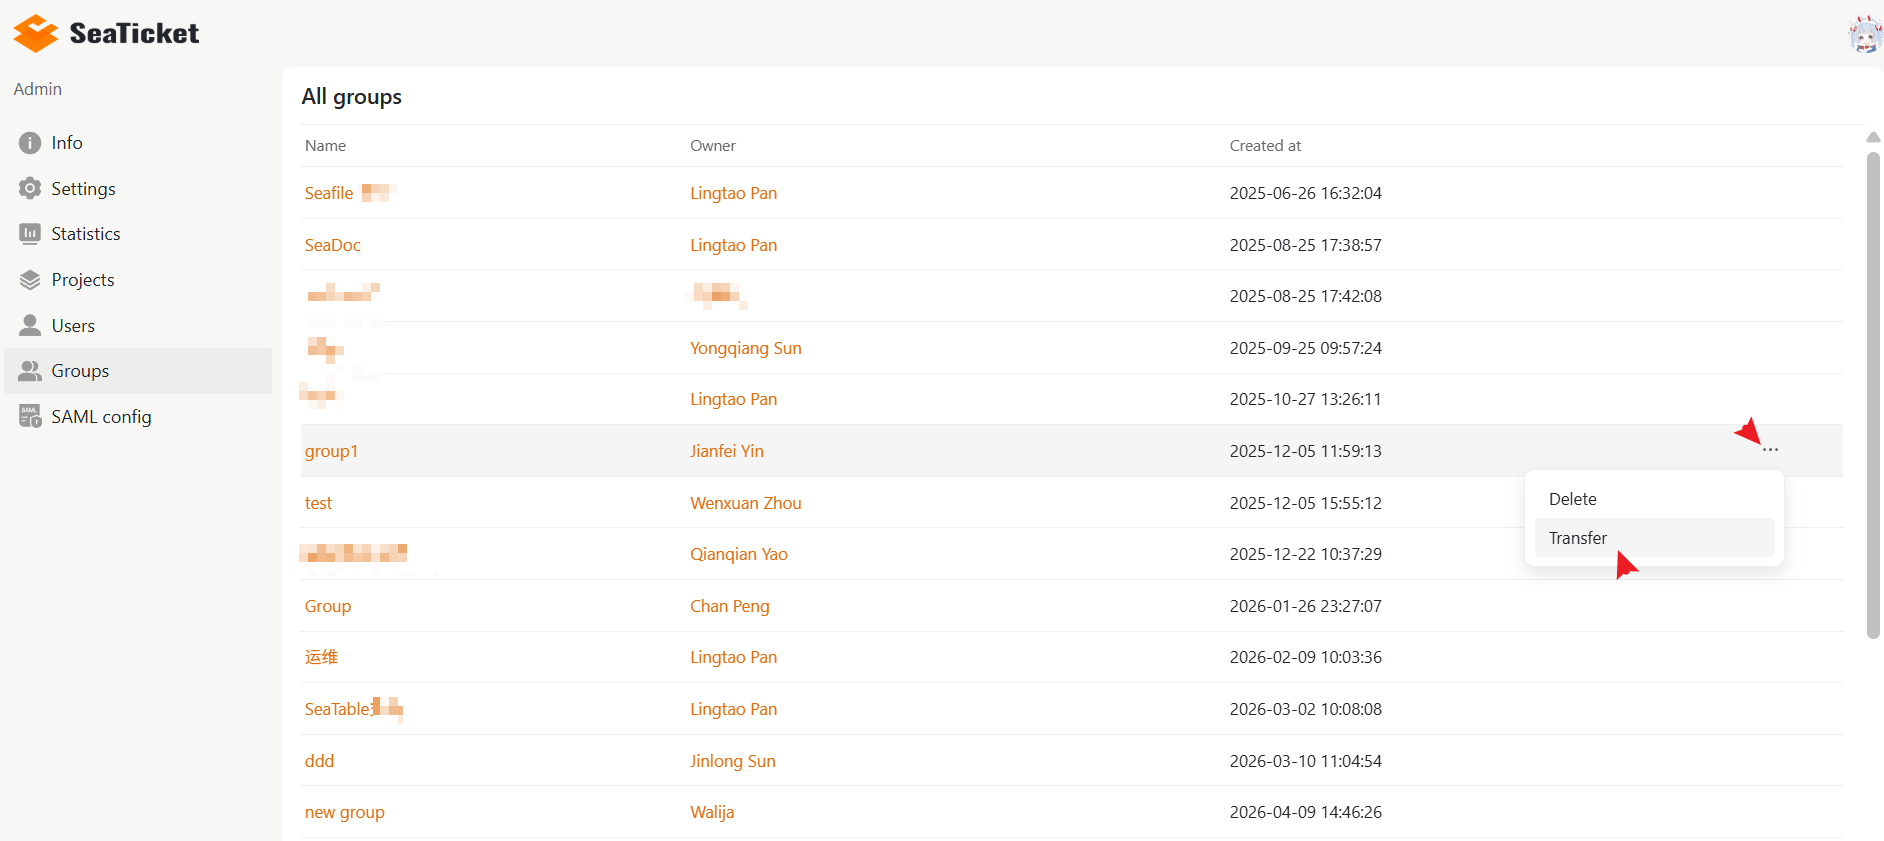The image size is (1884, 841).
Task: Open owner Jianfei Yin profile
Action: [726, 451]
